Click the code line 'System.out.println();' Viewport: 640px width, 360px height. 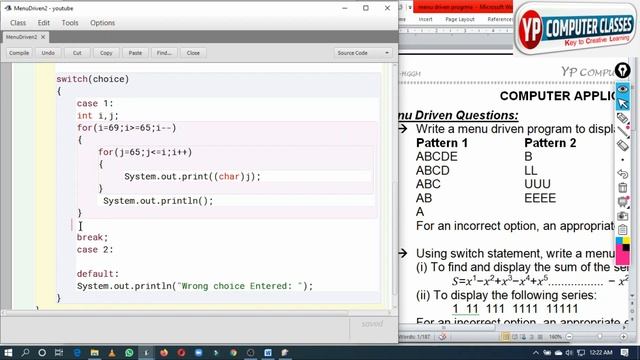158,201
